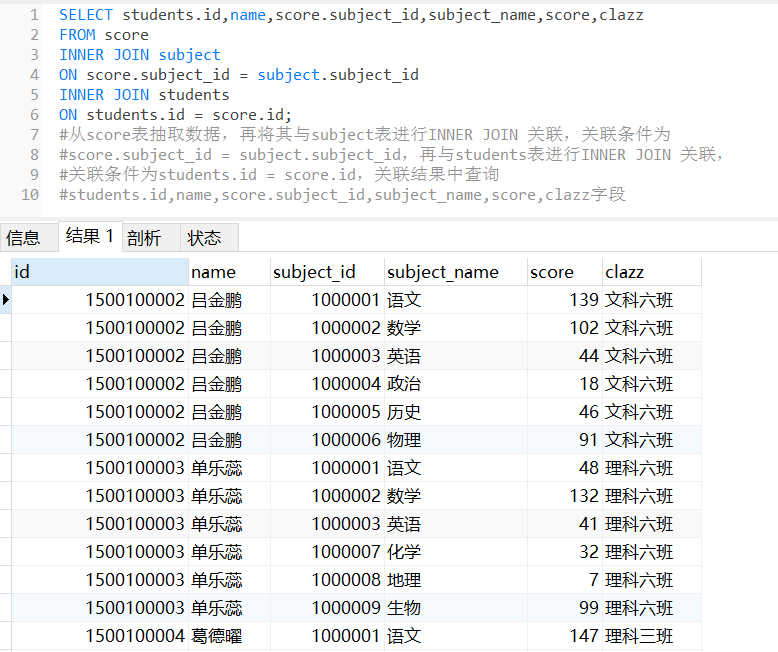Select score cell with value 18
The width and height of the screenshot is (778, 652).
point(565,384)
